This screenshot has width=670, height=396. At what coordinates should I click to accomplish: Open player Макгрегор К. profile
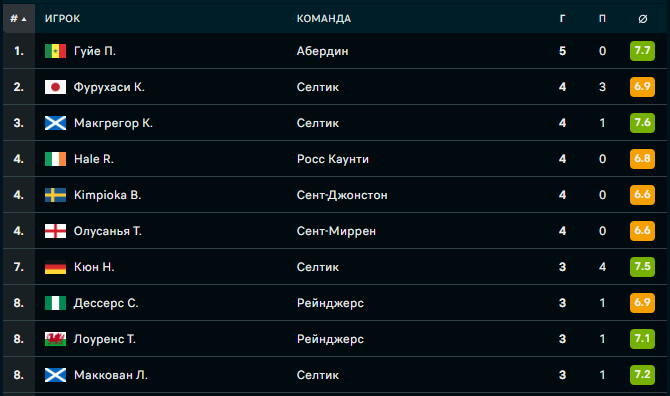click(x=113, y=123)
